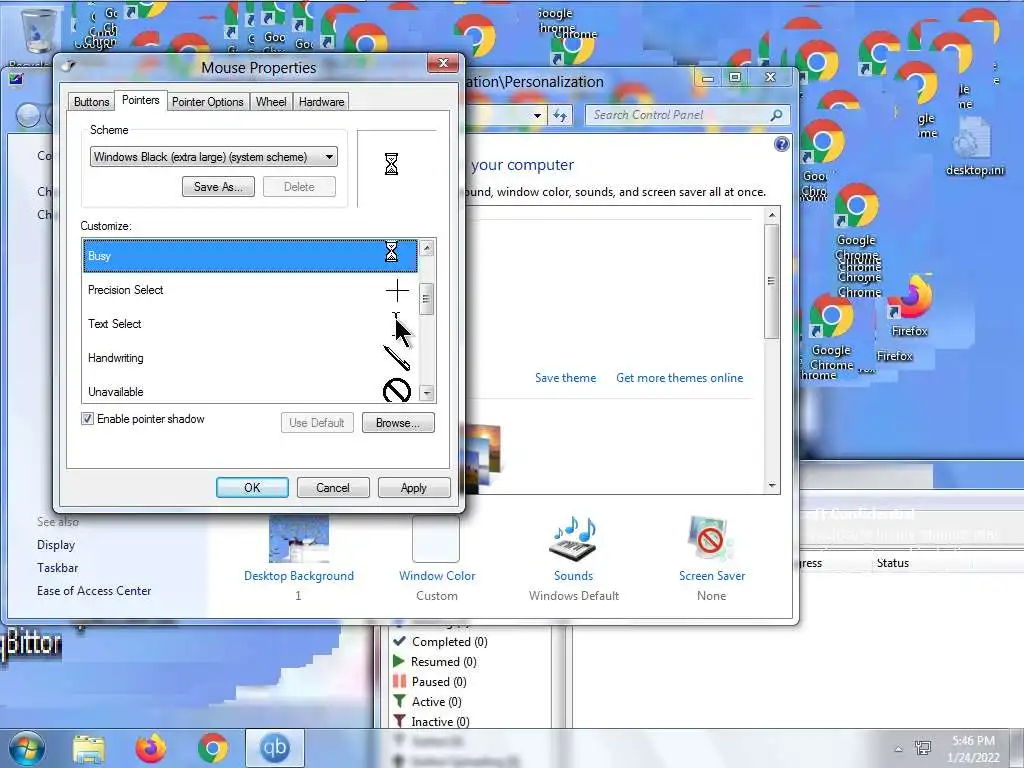Select Inactive (0) filter in qBittorrent
The image size is (1024, 768).
point(431,722)
